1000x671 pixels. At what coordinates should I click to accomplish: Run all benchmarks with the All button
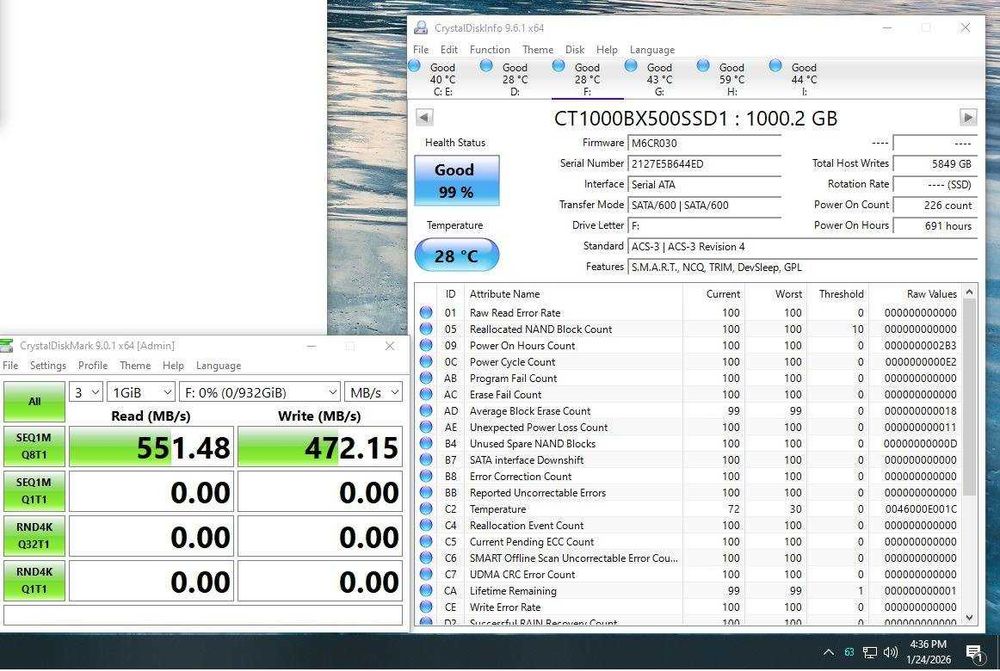click(34, 401)
